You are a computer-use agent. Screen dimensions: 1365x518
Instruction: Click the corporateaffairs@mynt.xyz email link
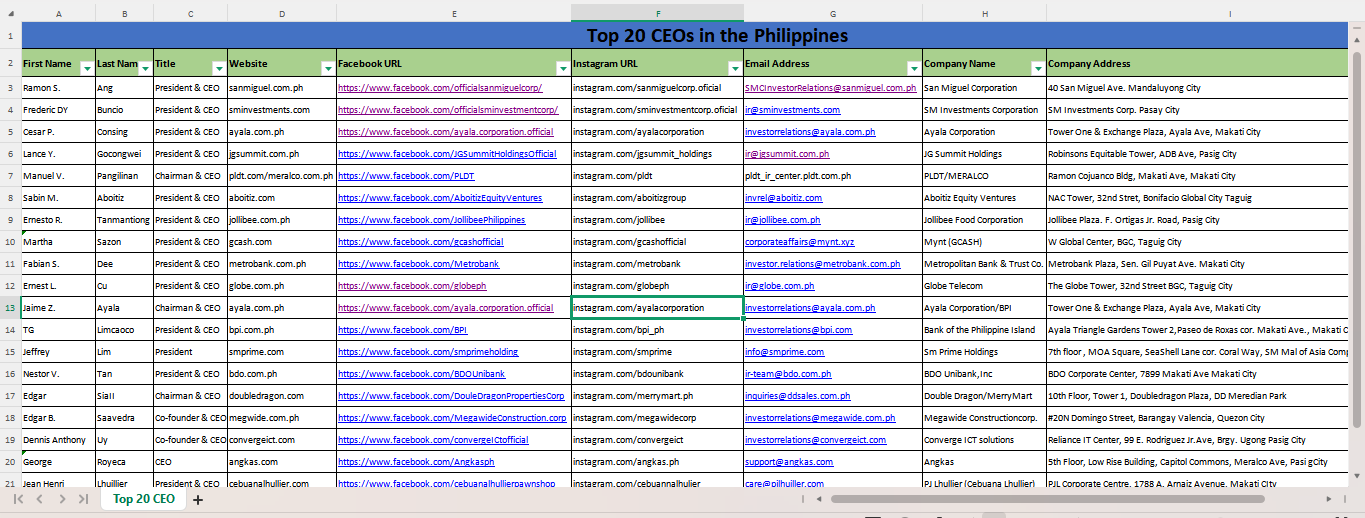pyautogui.click(x=800, y=242)
